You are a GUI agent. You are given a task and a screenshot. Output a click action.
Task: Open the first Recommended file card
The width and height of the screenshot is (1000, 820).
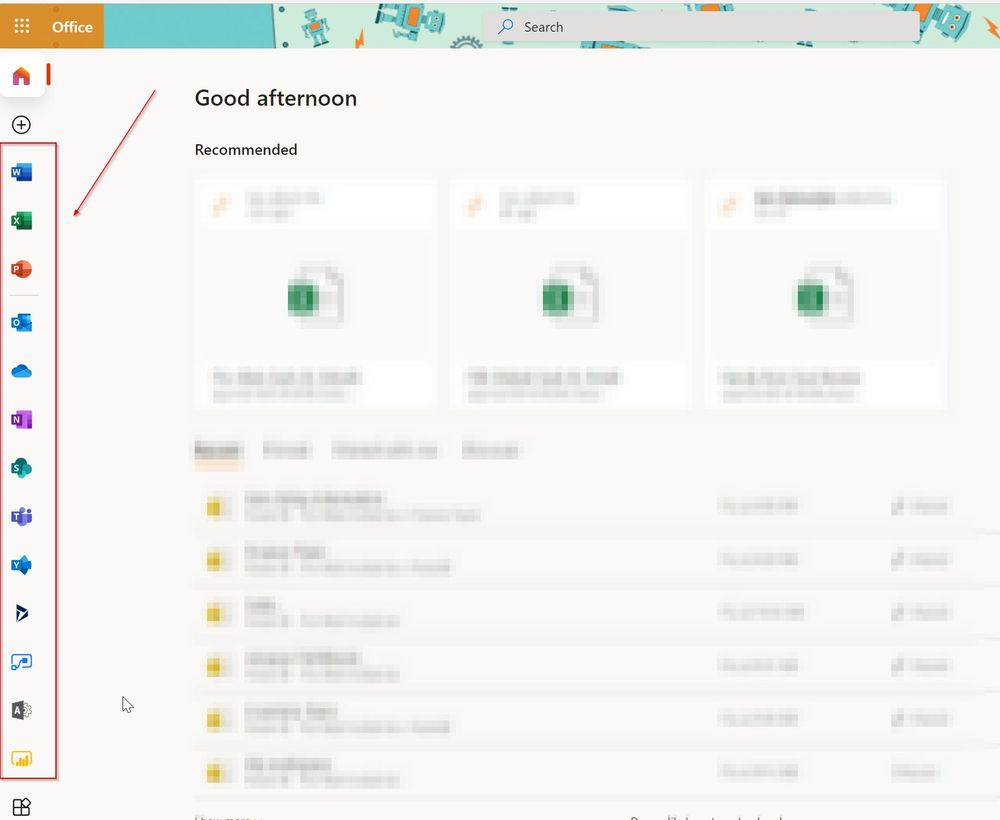coord(315,295)
